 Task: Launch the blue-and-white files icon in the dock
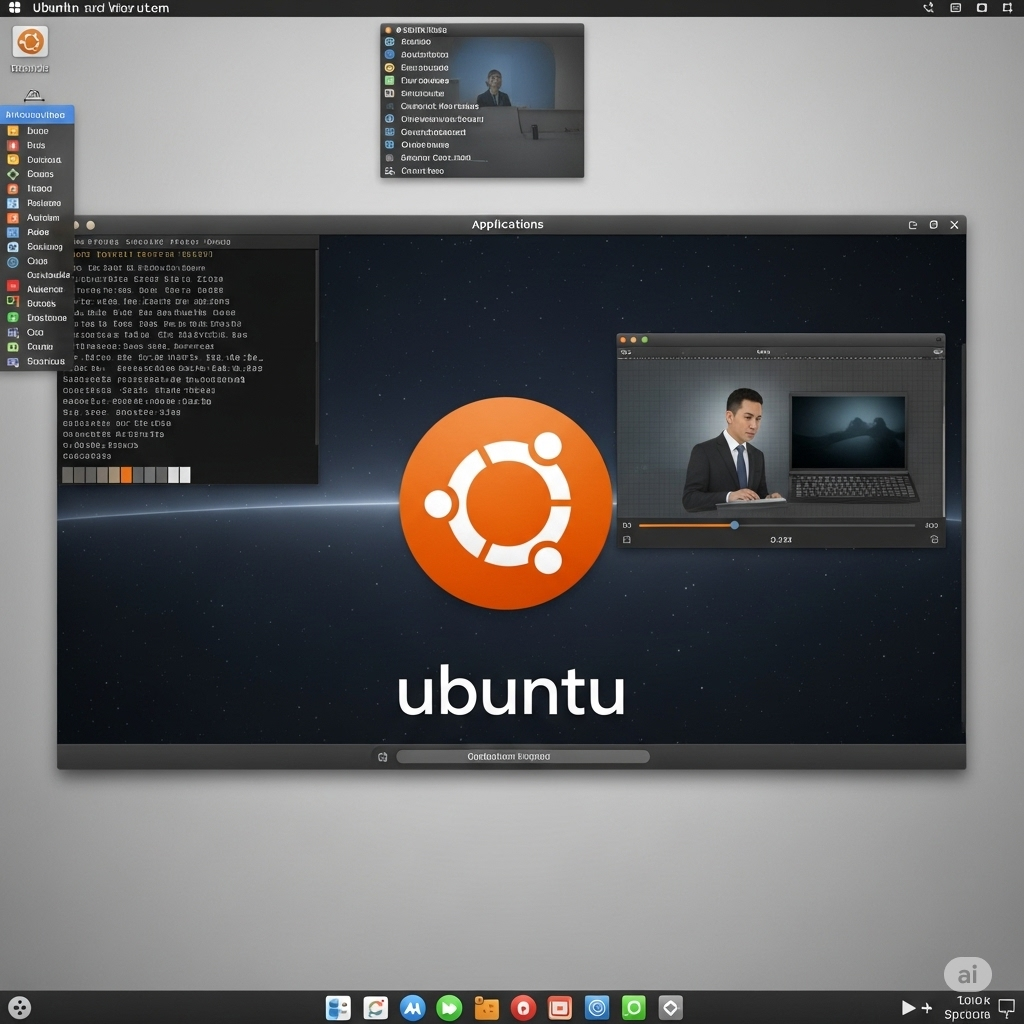click(x=338, y=1008)
